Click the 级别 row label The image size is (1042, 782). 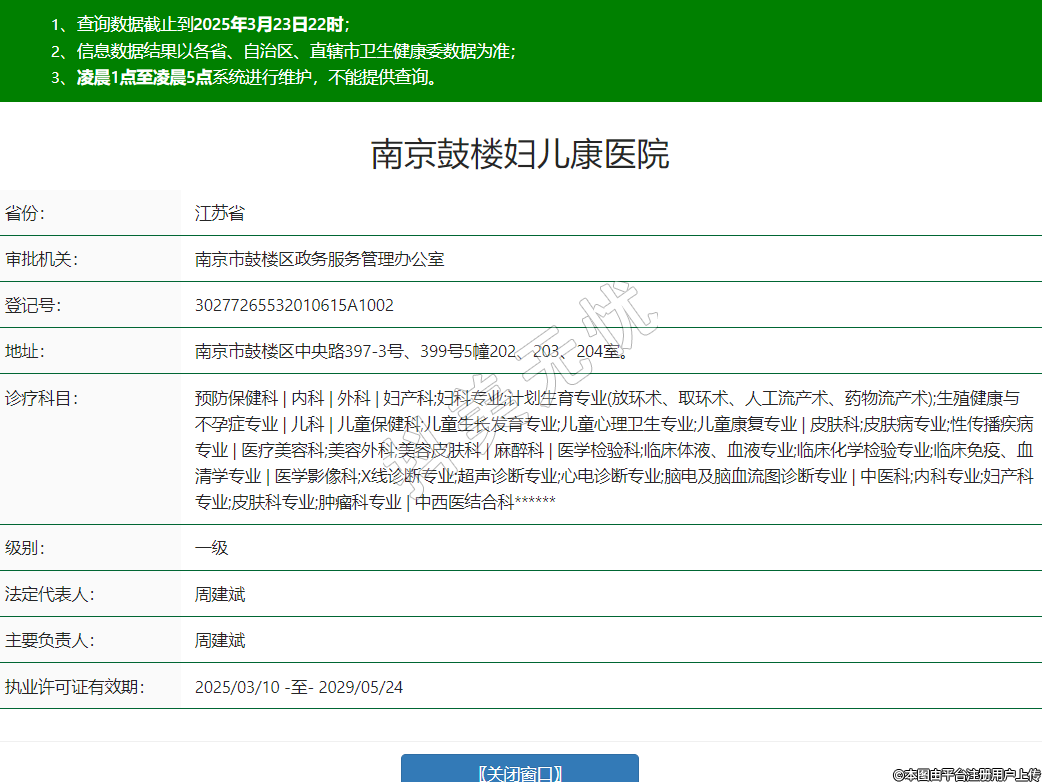(26, 548)
